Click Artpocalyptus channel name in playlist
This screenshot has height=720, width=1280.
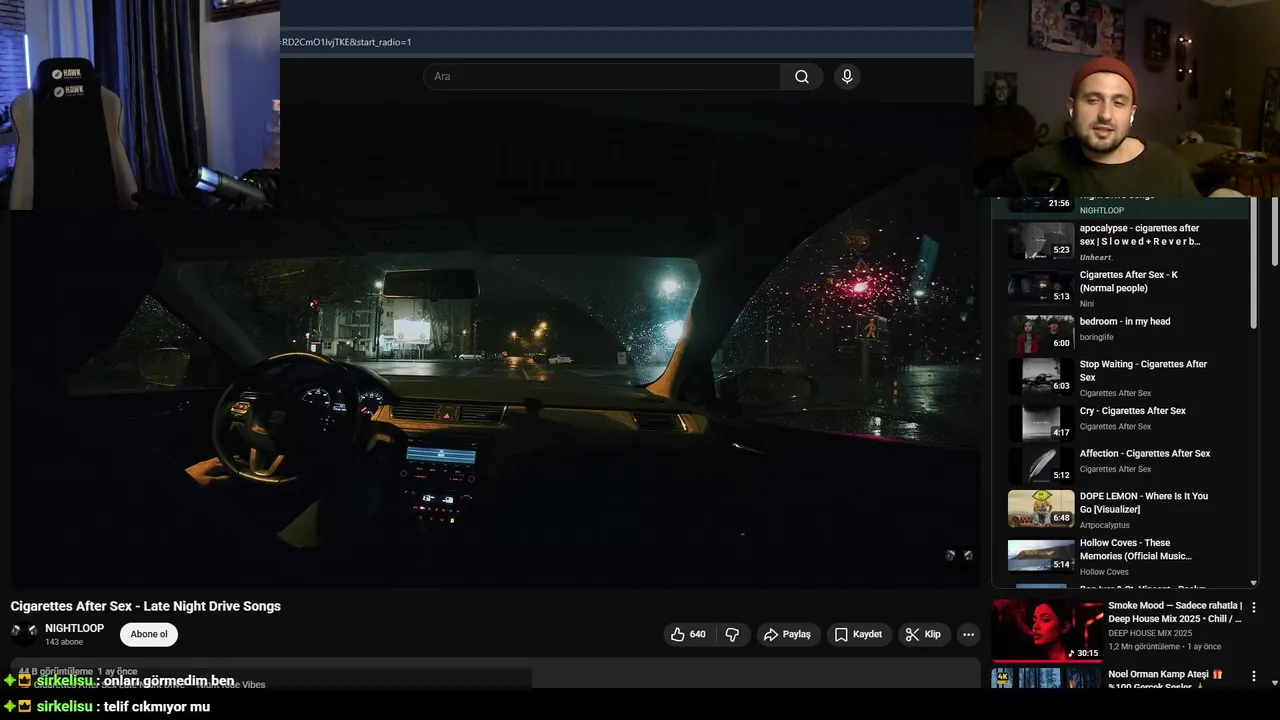1105,525
